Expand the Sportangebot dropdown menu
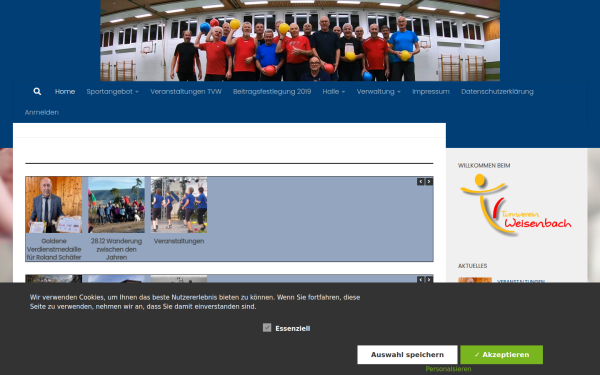 (x=112, y=91)
